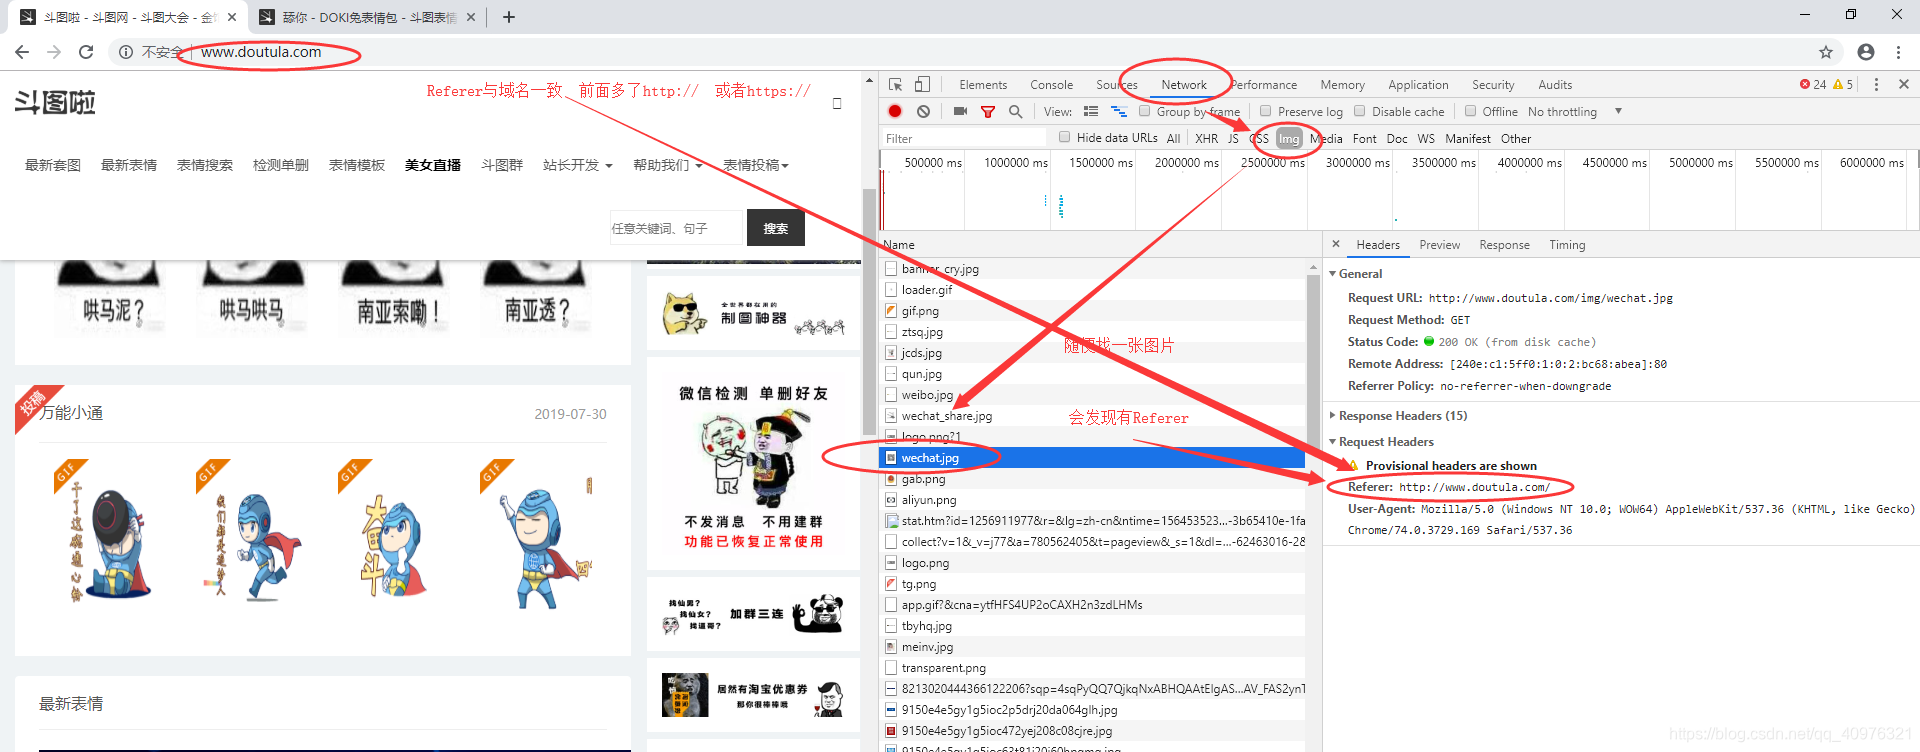Select the aliyun.png request row

[x=1093, y=500]
